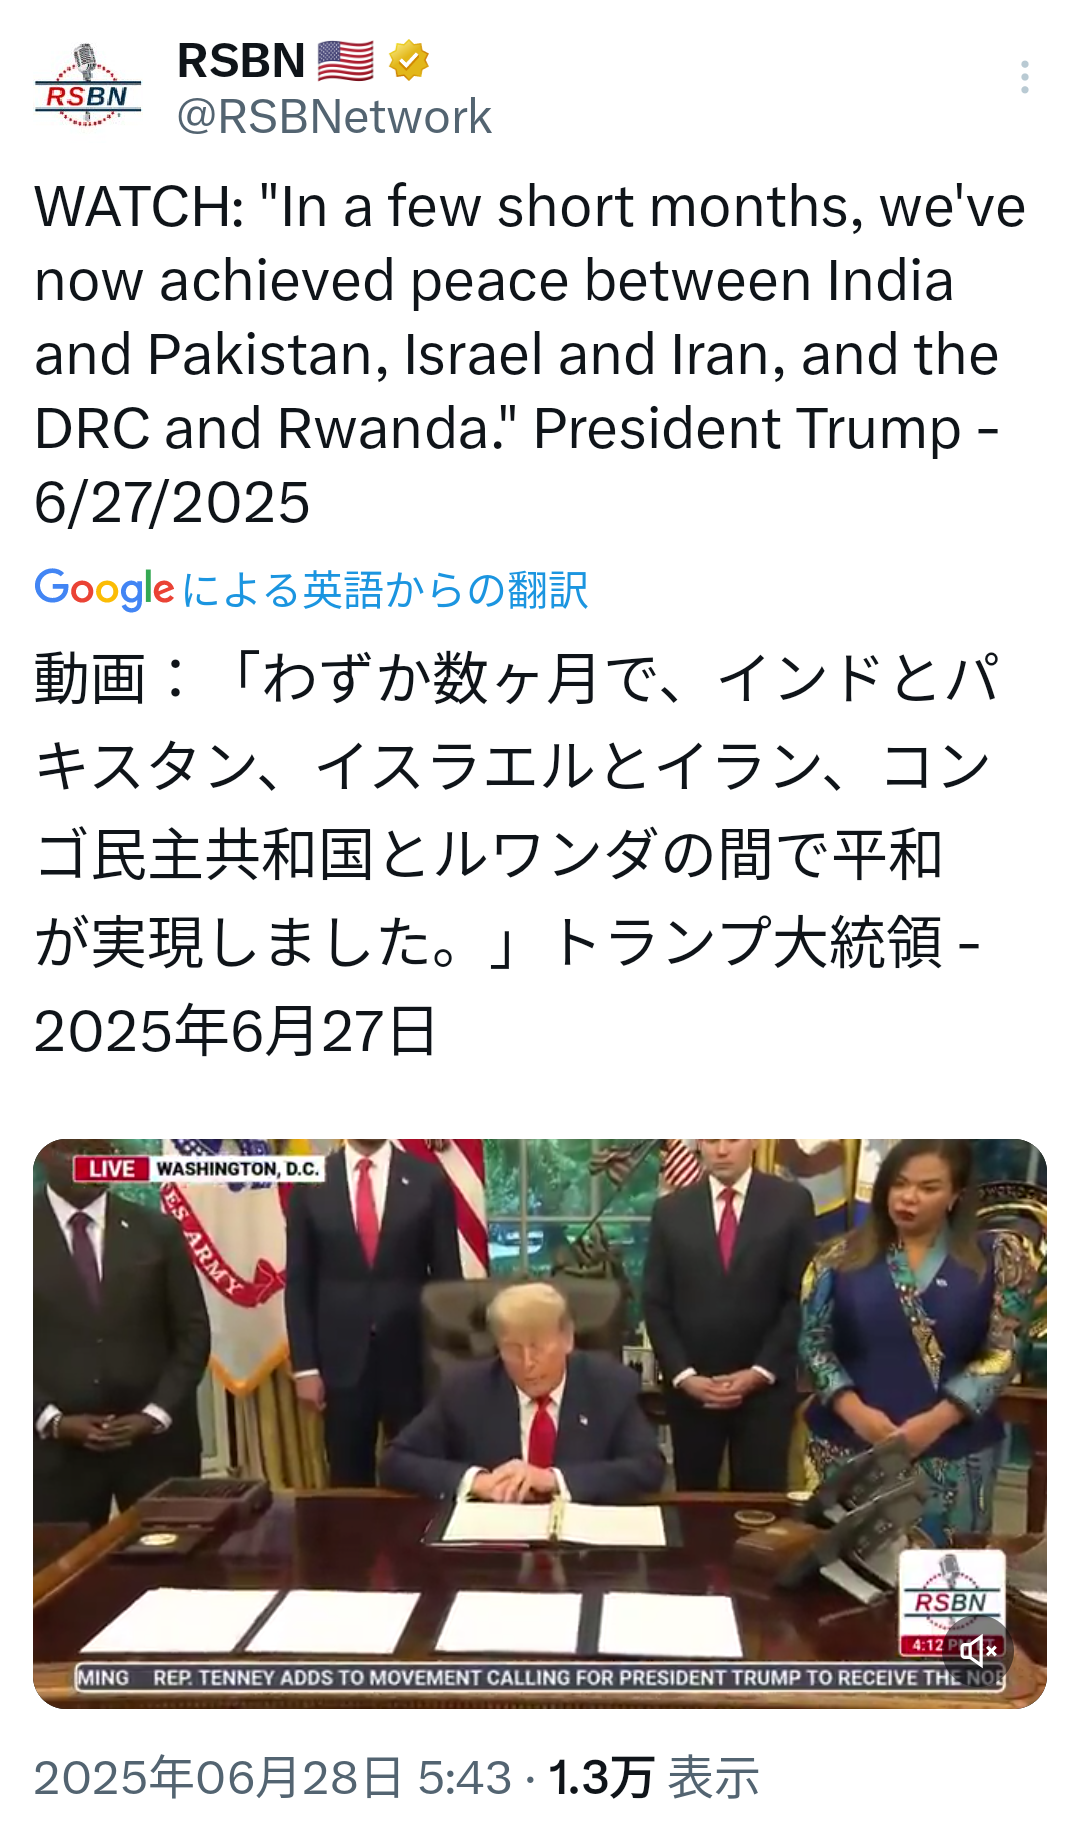Unmute the video with the speaker icon

pyautogui.click(x=978, y=1650)
